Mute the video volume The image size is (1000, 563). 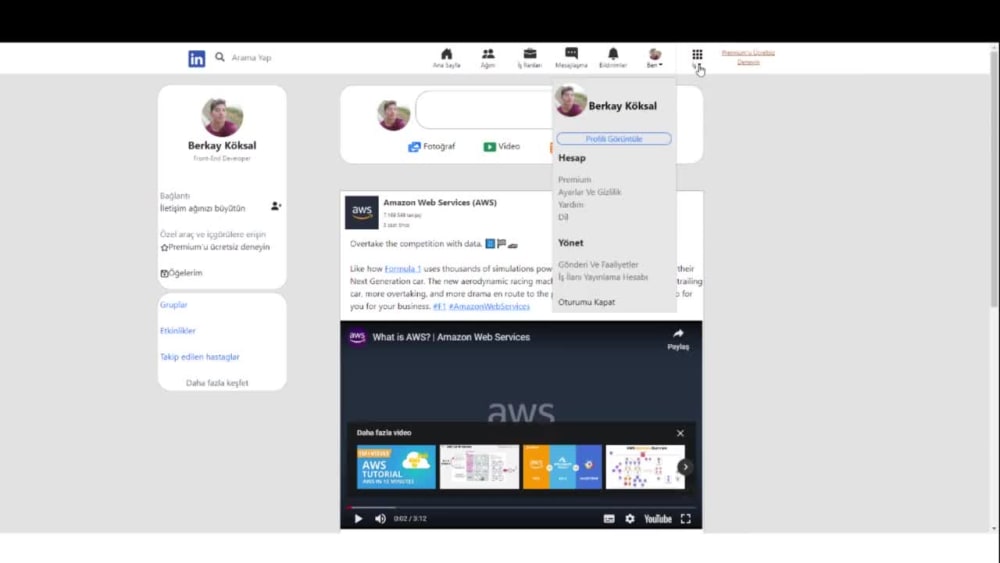380,519
